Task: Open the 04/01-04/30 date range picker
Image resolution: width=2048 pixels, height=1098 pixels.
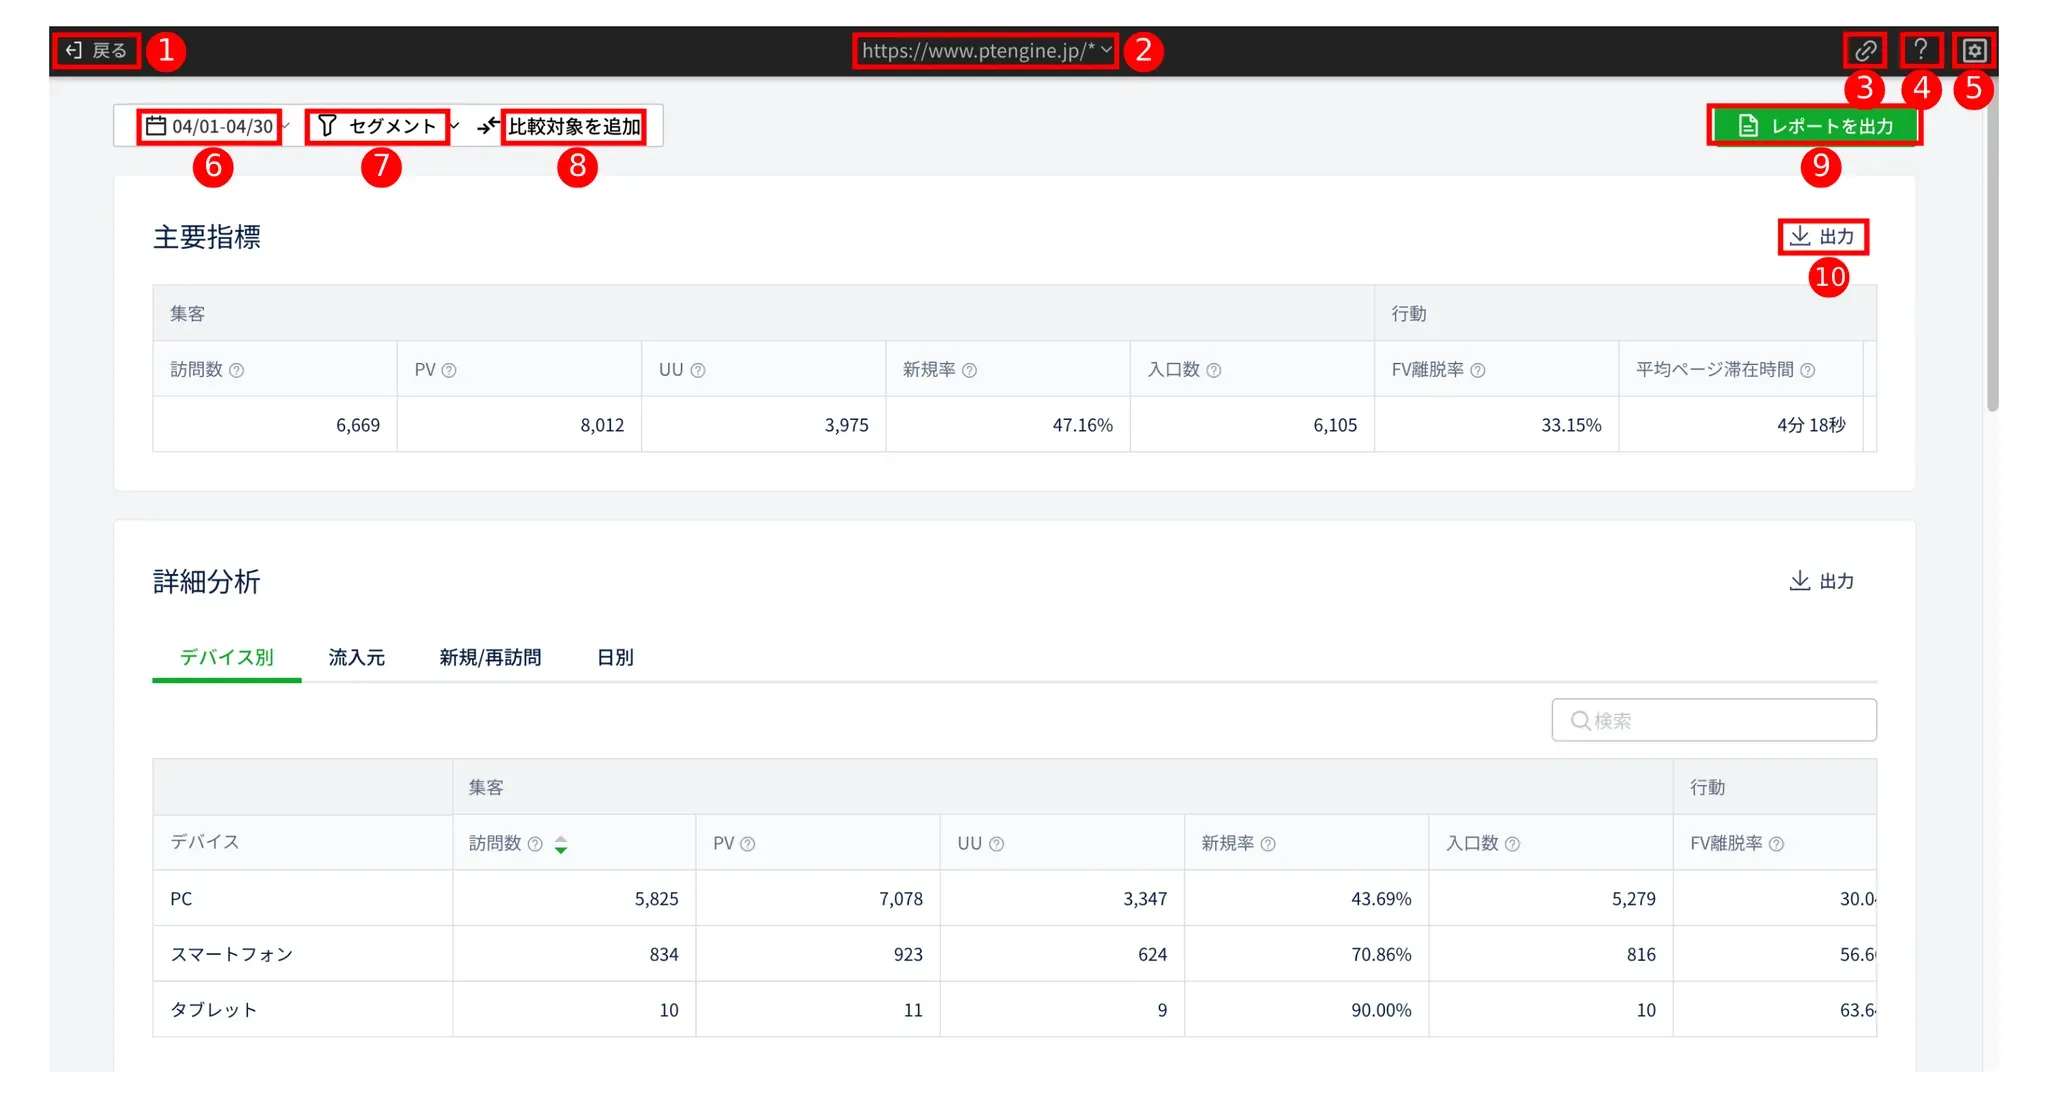Action: pos(210,127)
